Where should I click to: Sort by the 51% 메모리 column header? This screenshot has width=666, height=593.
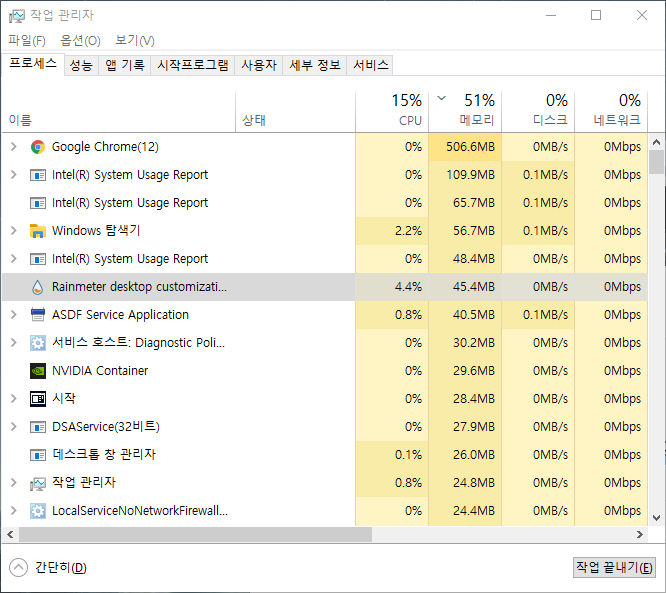pyautogui.click(x=465, y=112)
